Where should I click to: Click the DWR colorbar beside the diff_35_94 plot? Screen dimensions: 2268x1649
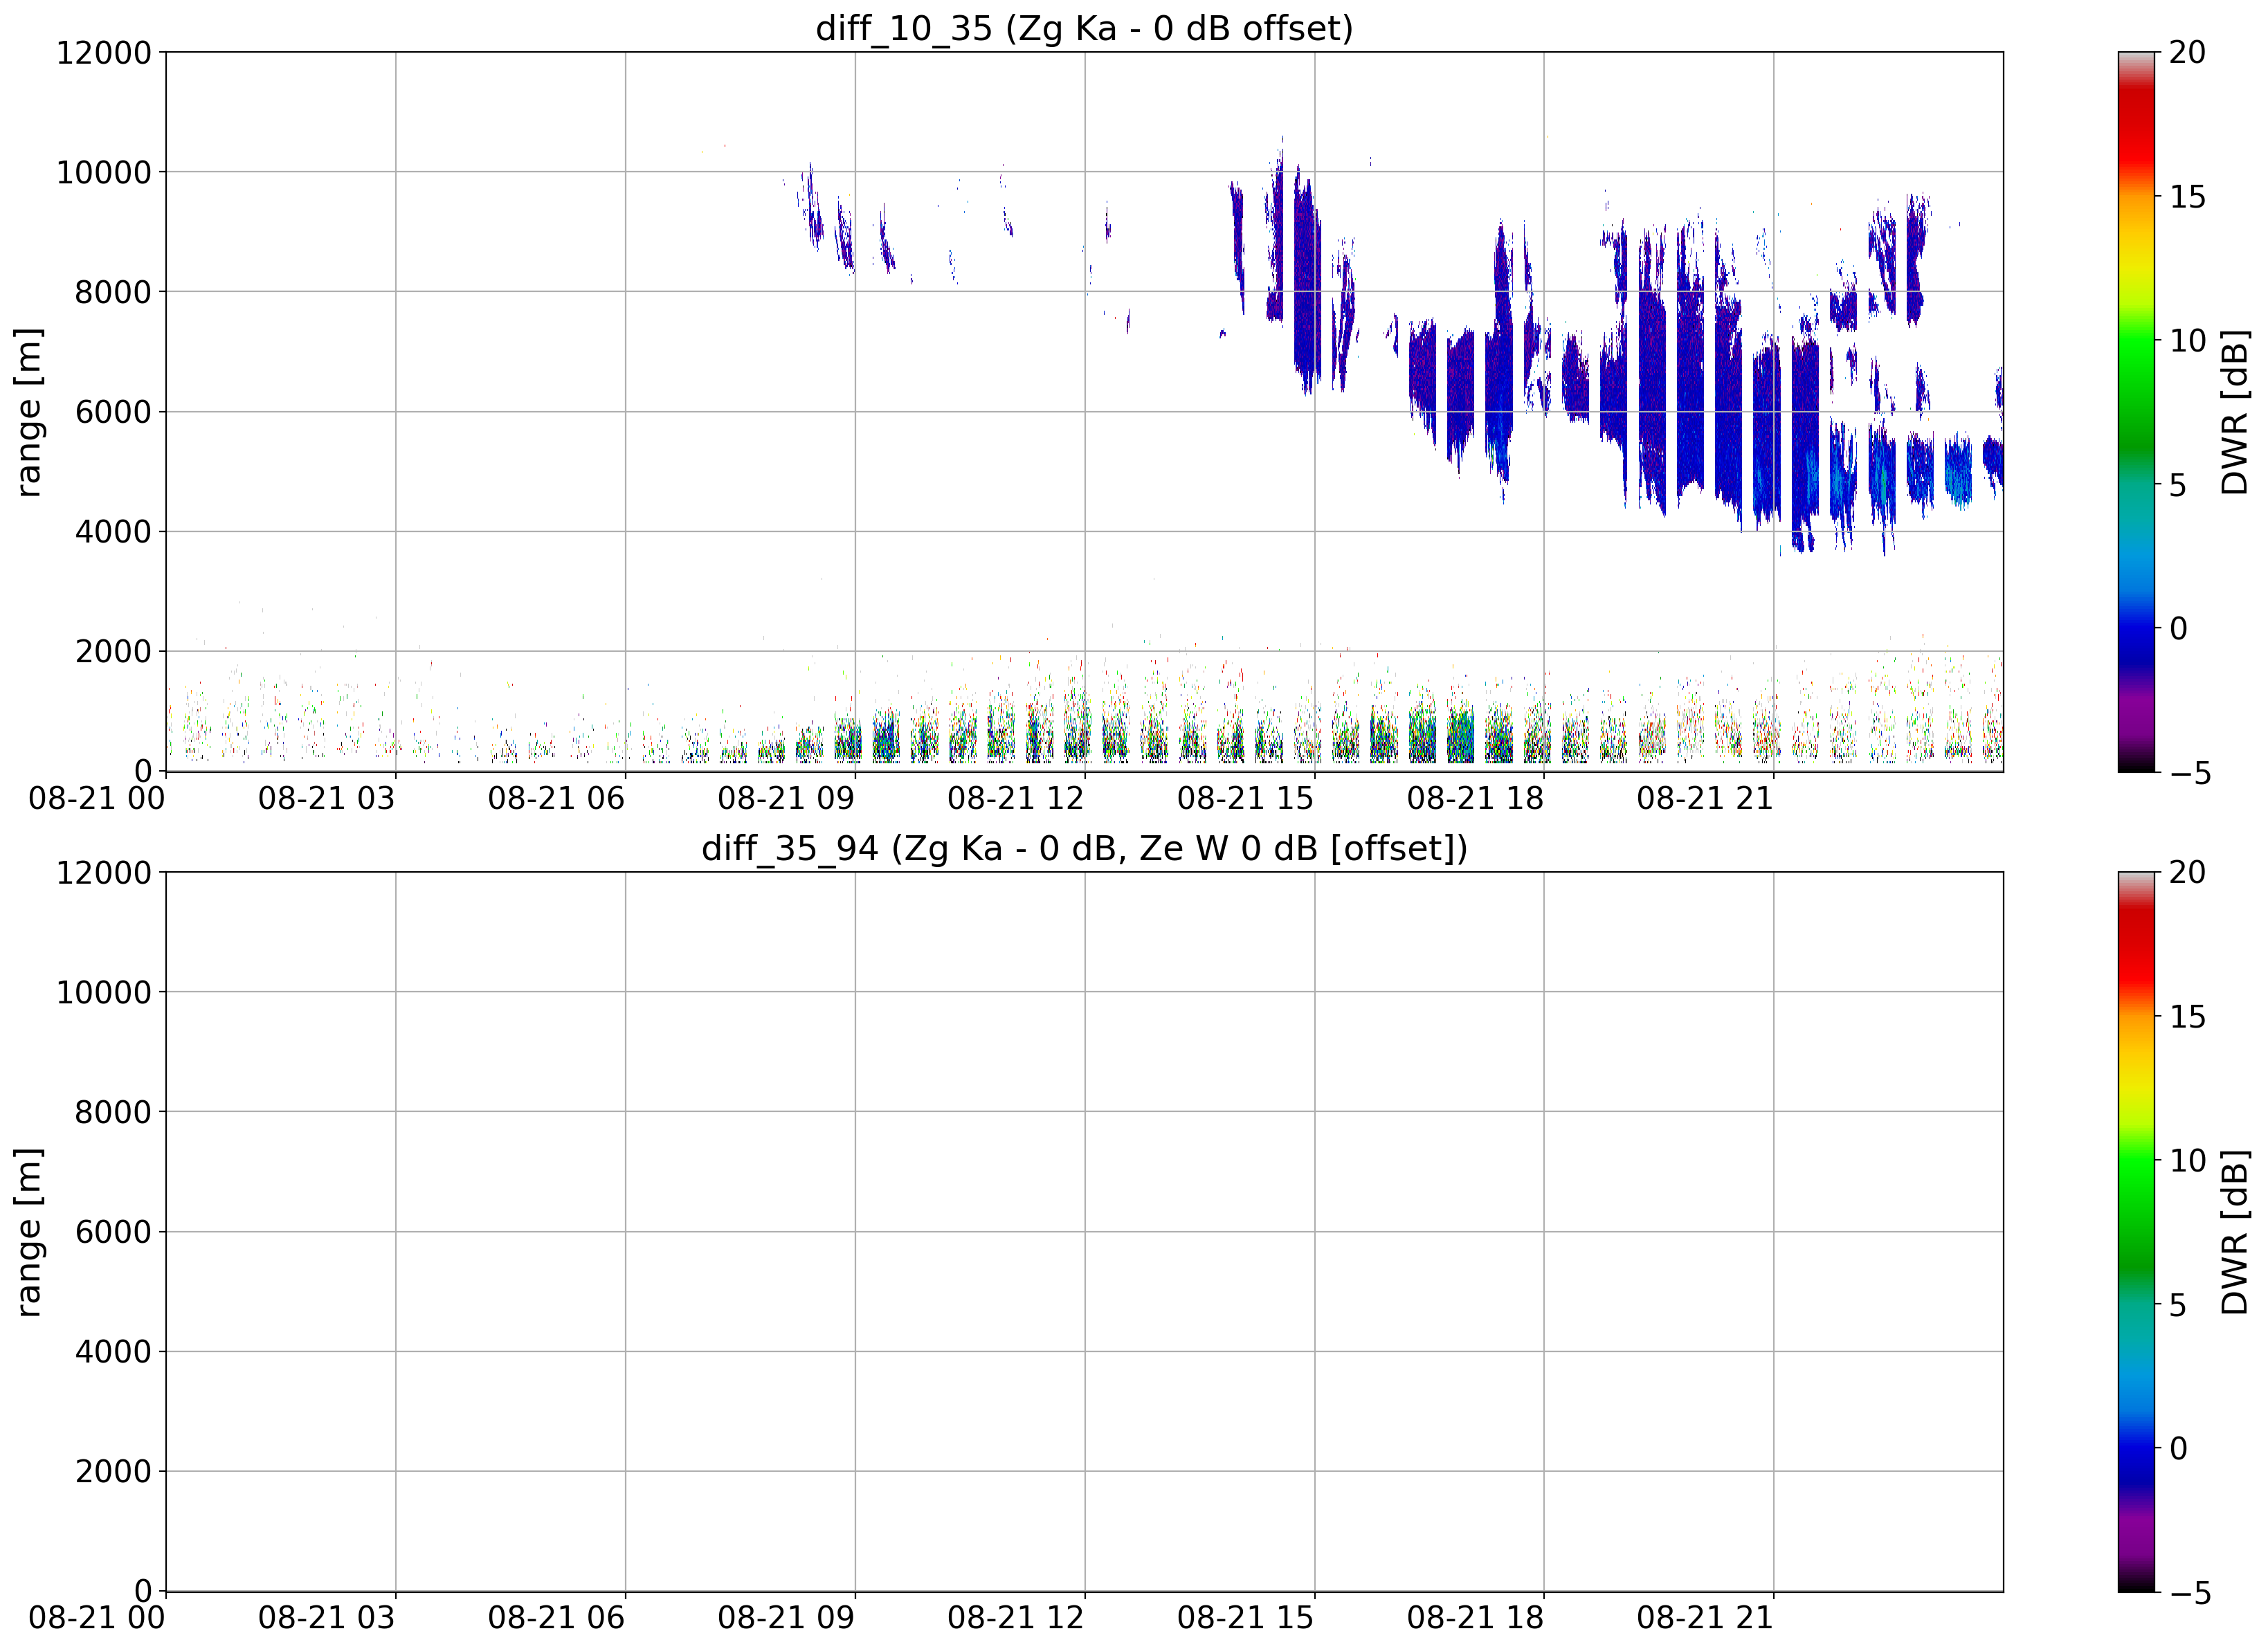2137,1232
